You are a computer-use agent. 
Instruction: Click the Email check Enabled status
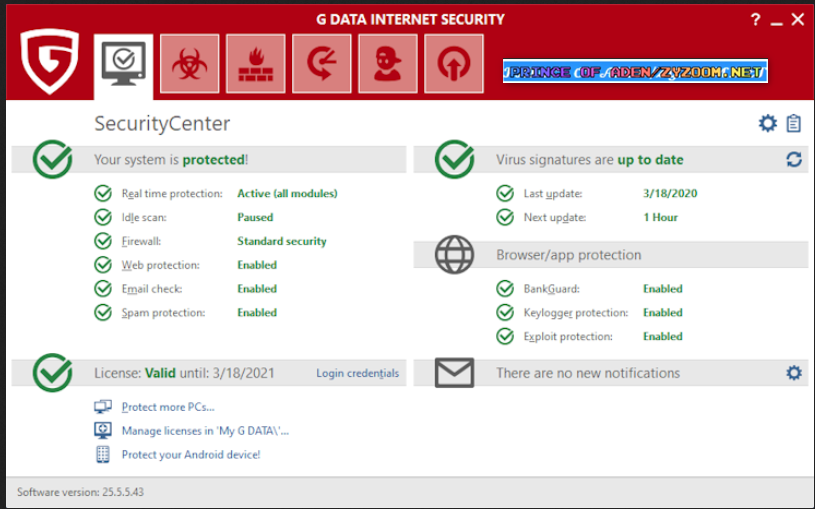[x=257, y=289]
